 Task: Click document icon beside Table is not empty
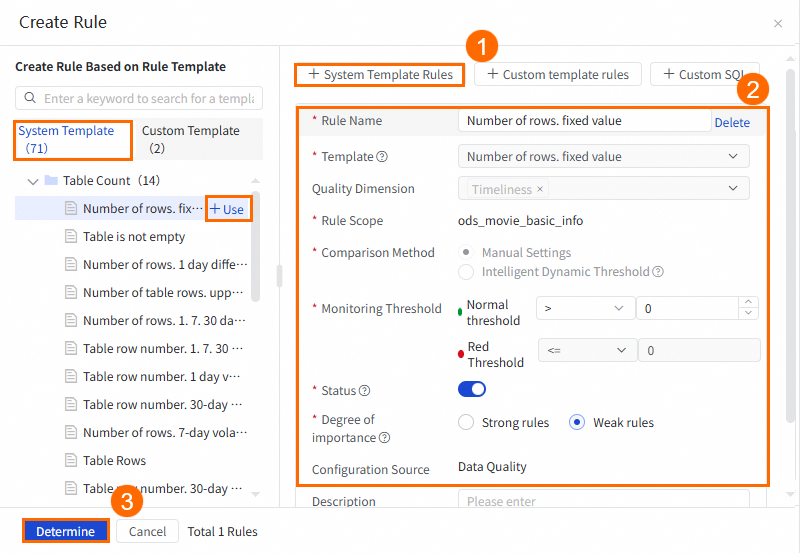(x=71, y=237)
